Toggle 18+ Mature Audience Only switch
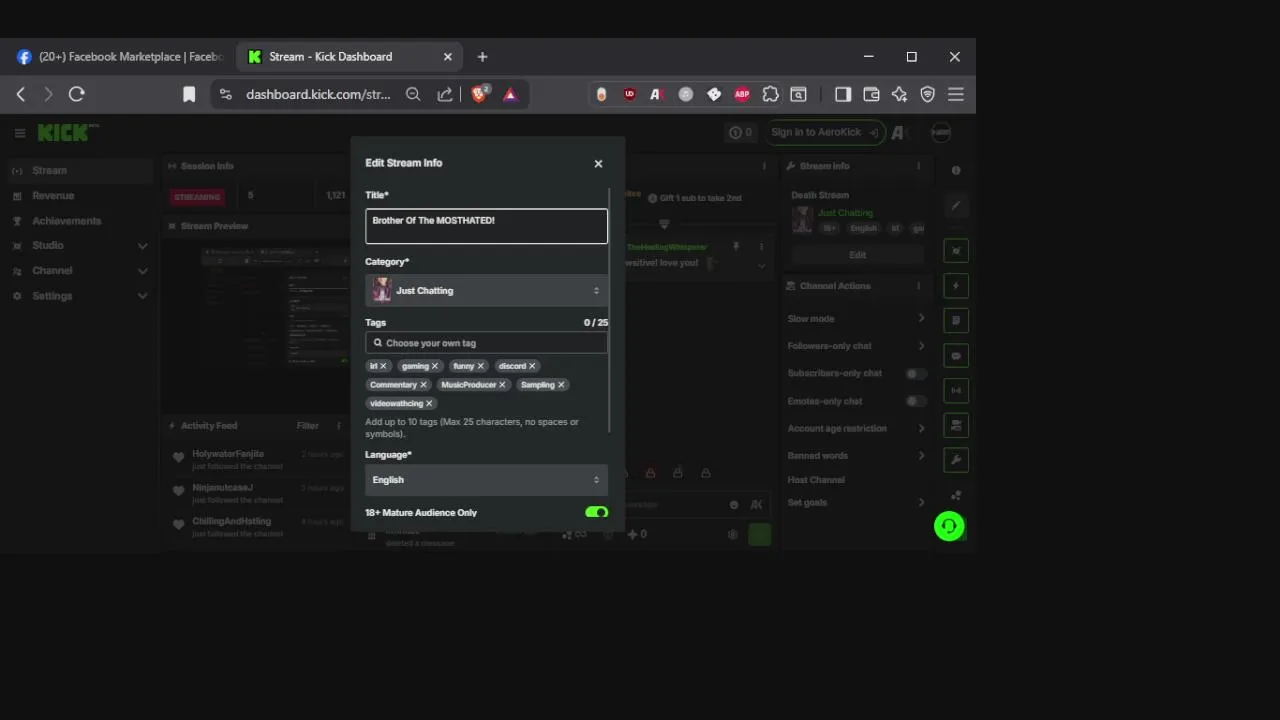 point(597,512)
